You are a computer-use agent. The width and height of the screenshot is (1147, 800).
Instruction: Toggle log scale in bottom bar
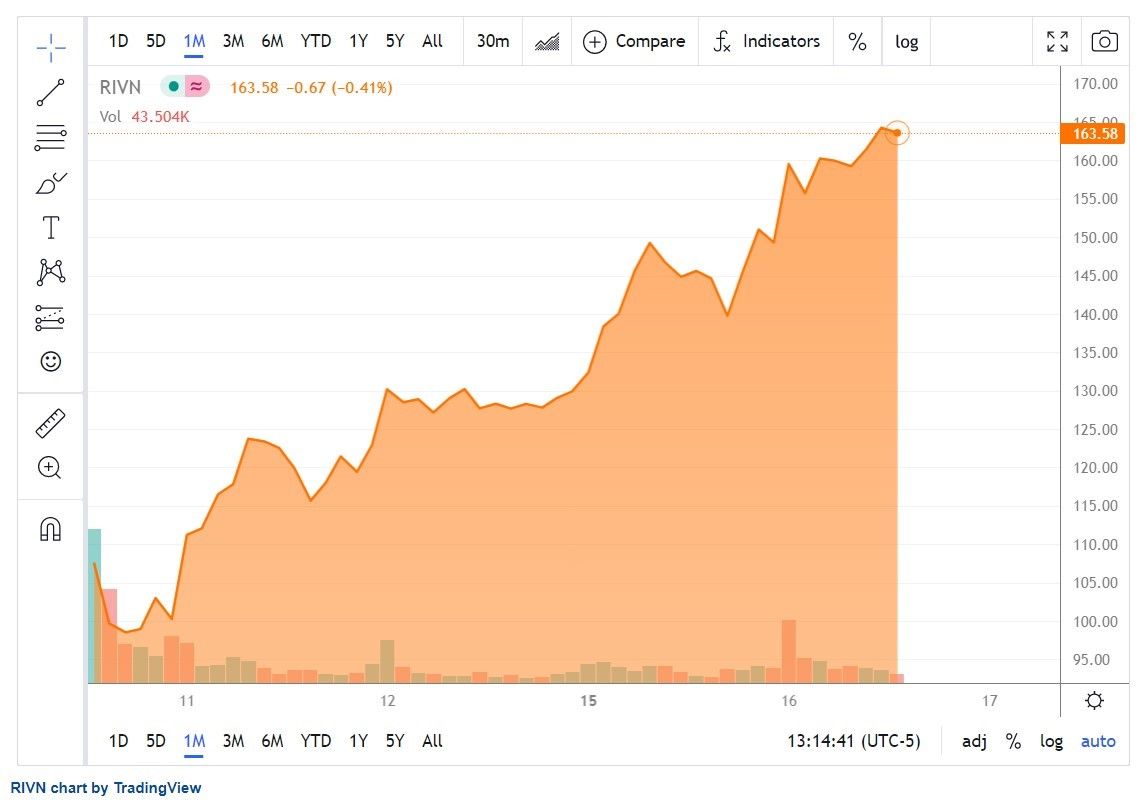pos(1051,741)
